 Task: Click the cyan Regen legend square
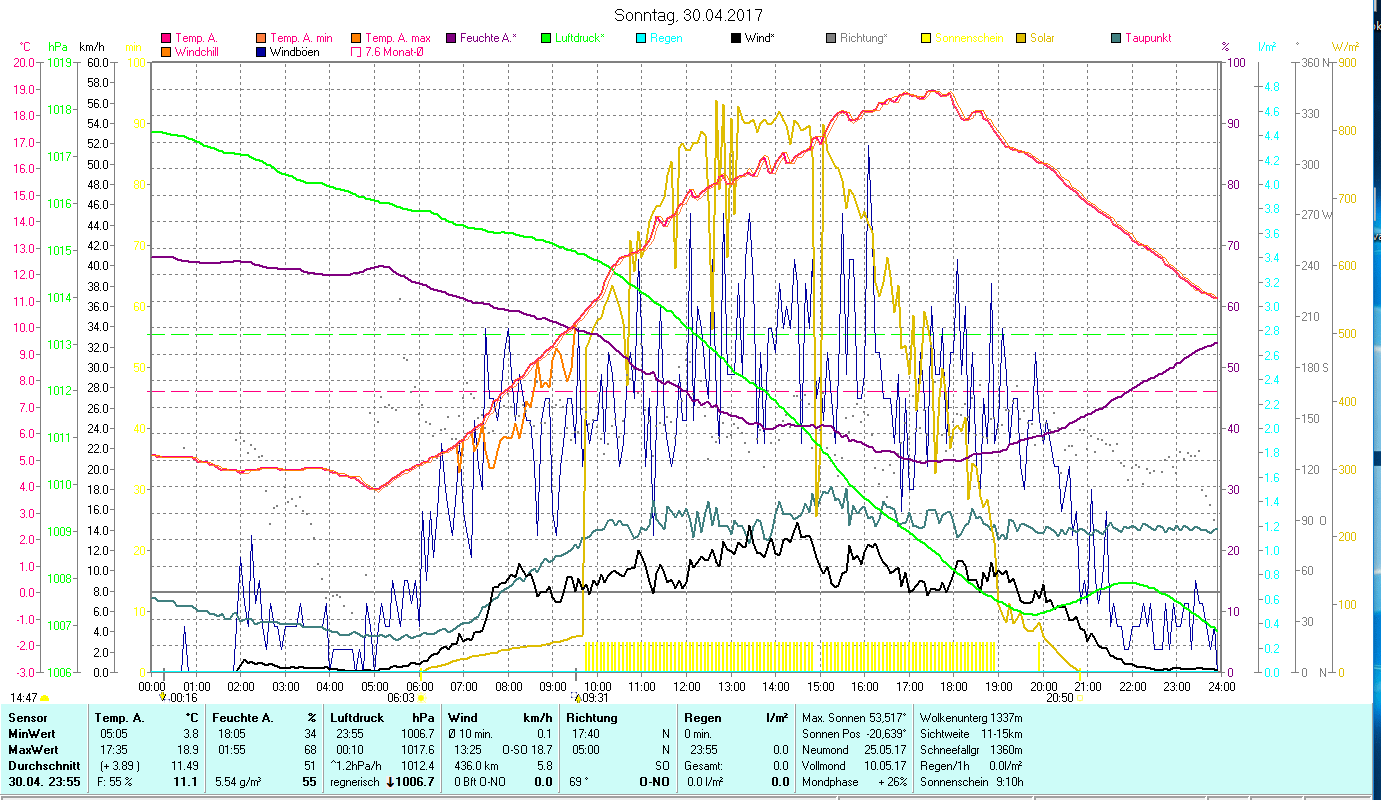640,38
